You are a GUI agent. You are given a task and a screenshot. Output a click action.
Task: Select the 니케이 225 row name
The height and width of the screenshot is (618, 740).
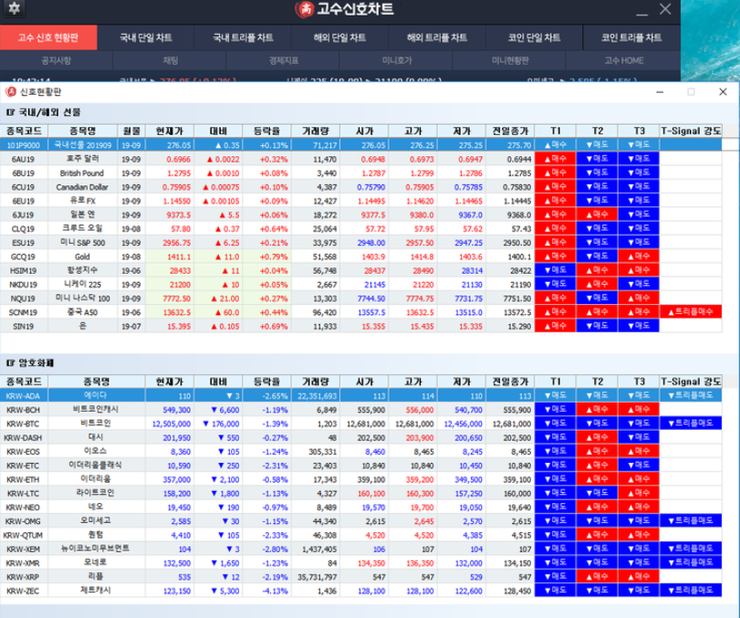(82, 284)
